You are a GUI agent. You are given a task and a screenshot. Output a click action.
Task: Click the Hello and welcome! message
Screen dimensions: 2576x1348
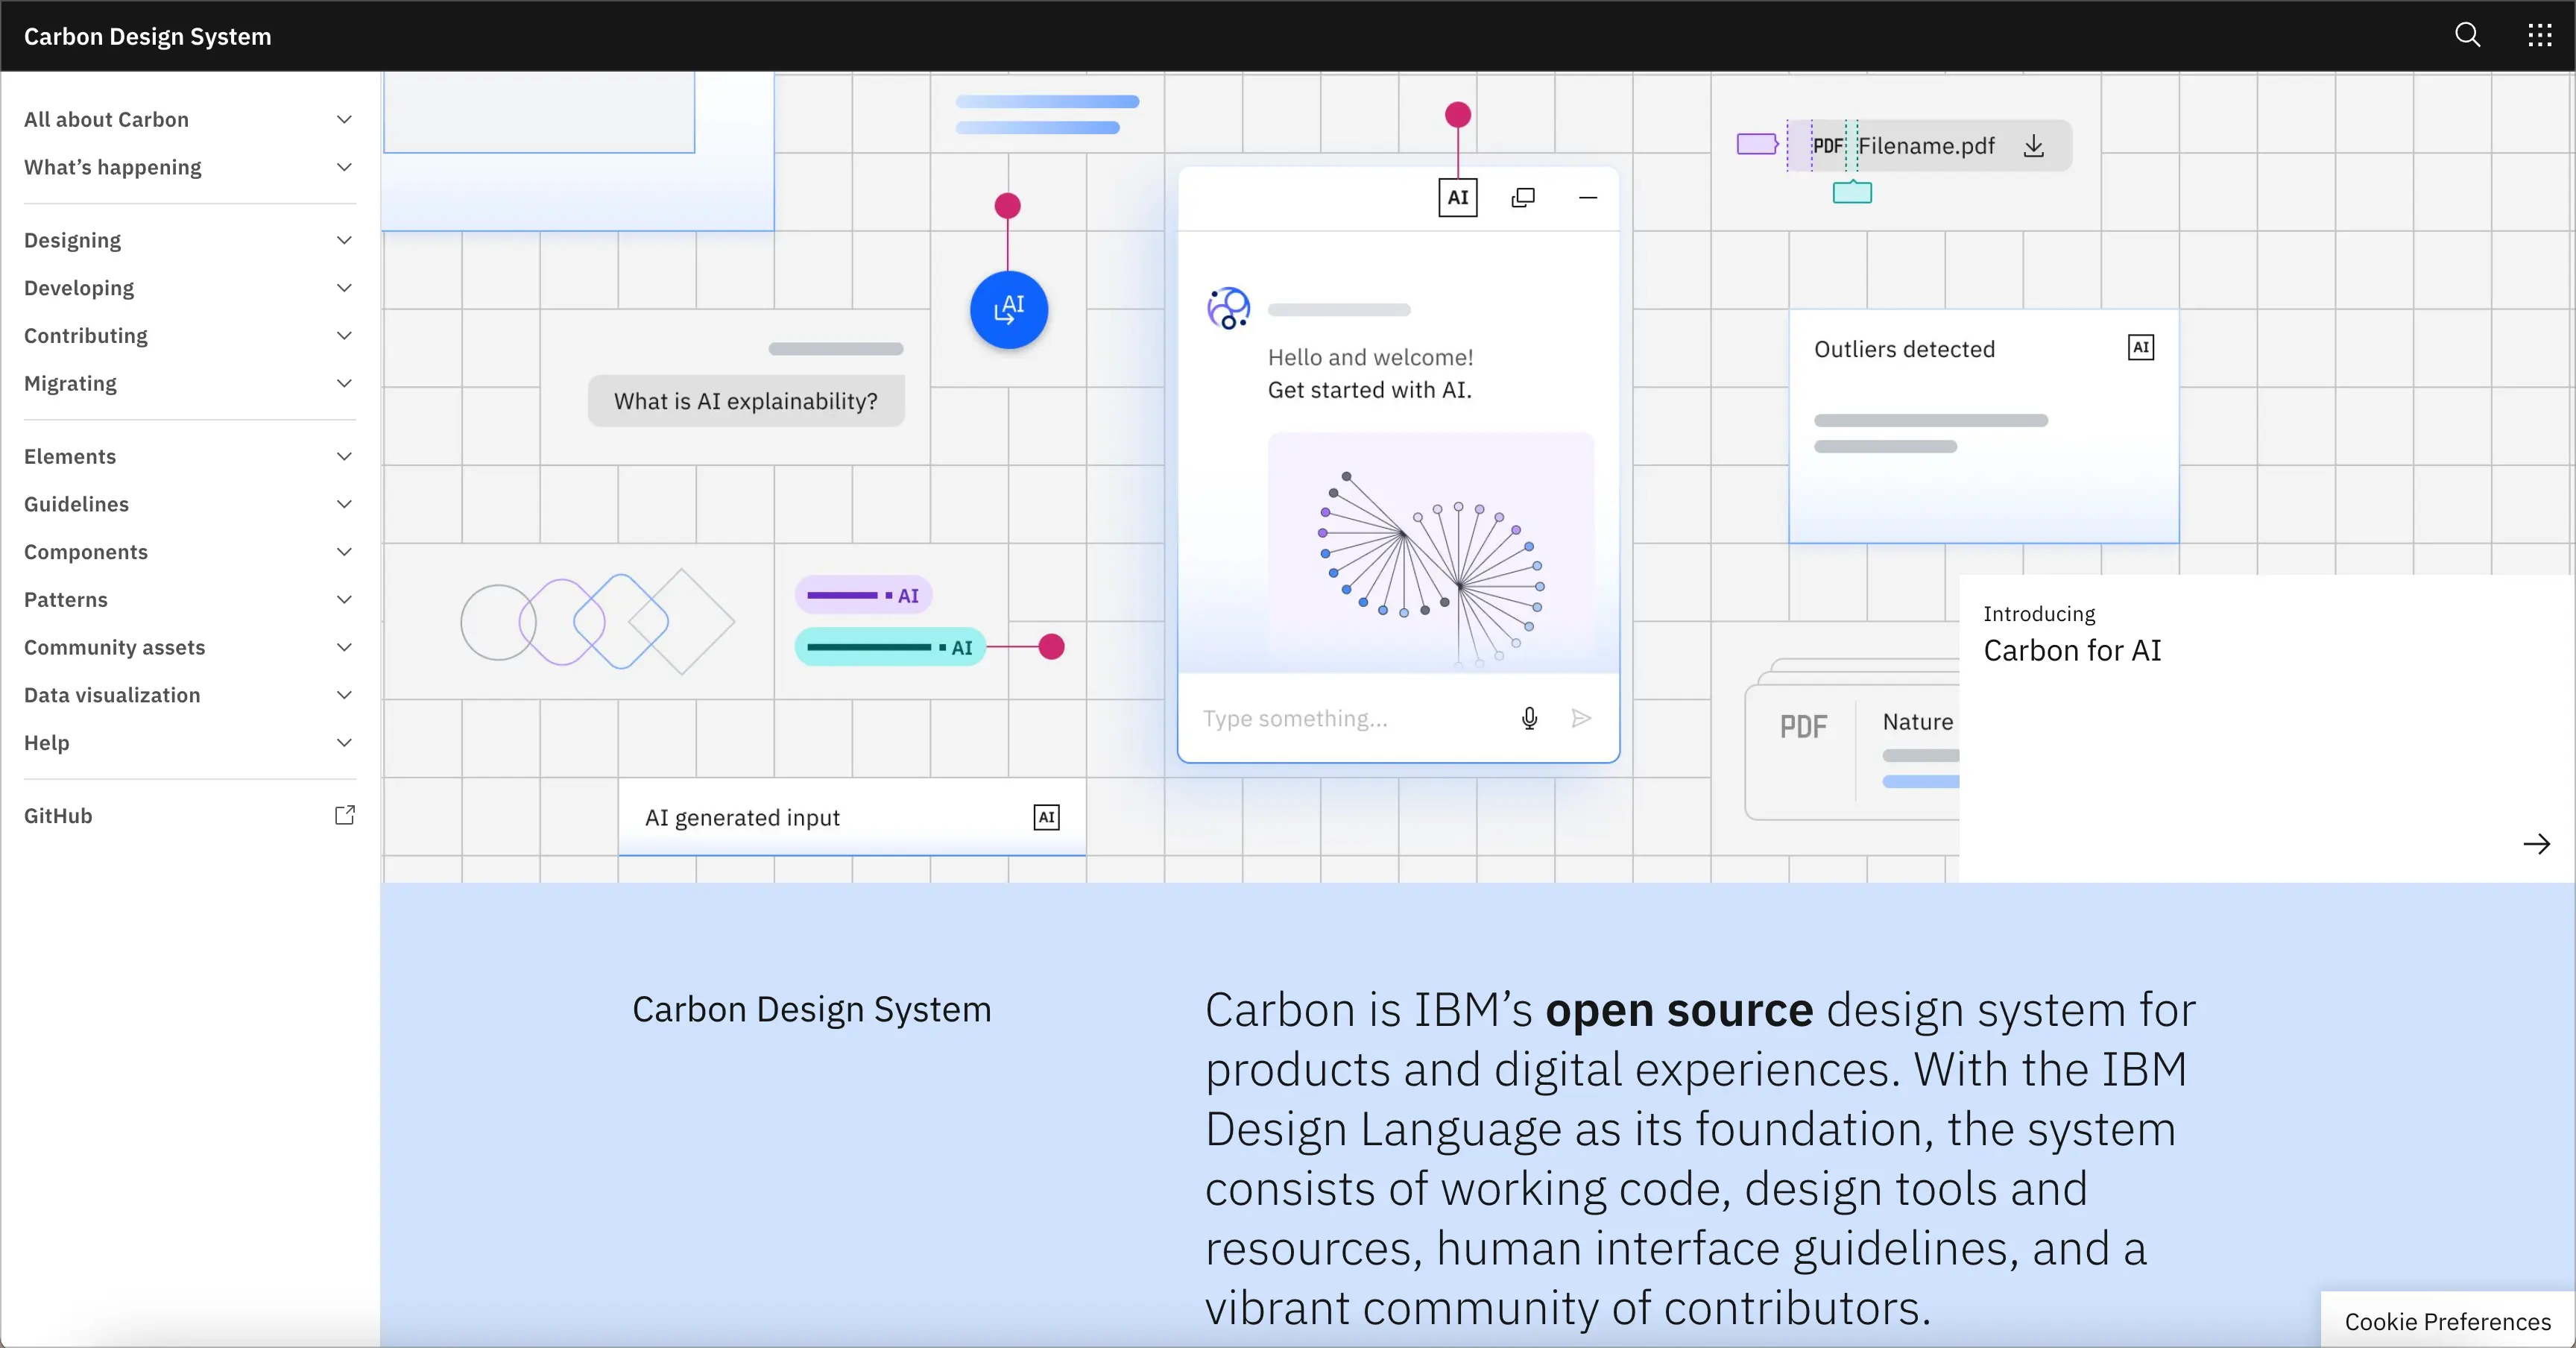(x=1370, y=357)
